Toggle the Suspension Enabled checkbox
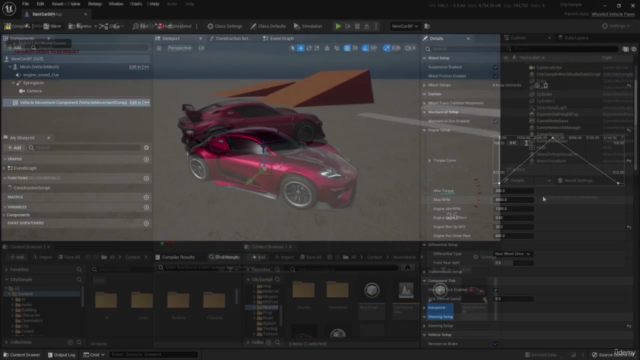The width and height of the screenshot is (640, 360). click(496, 67)
